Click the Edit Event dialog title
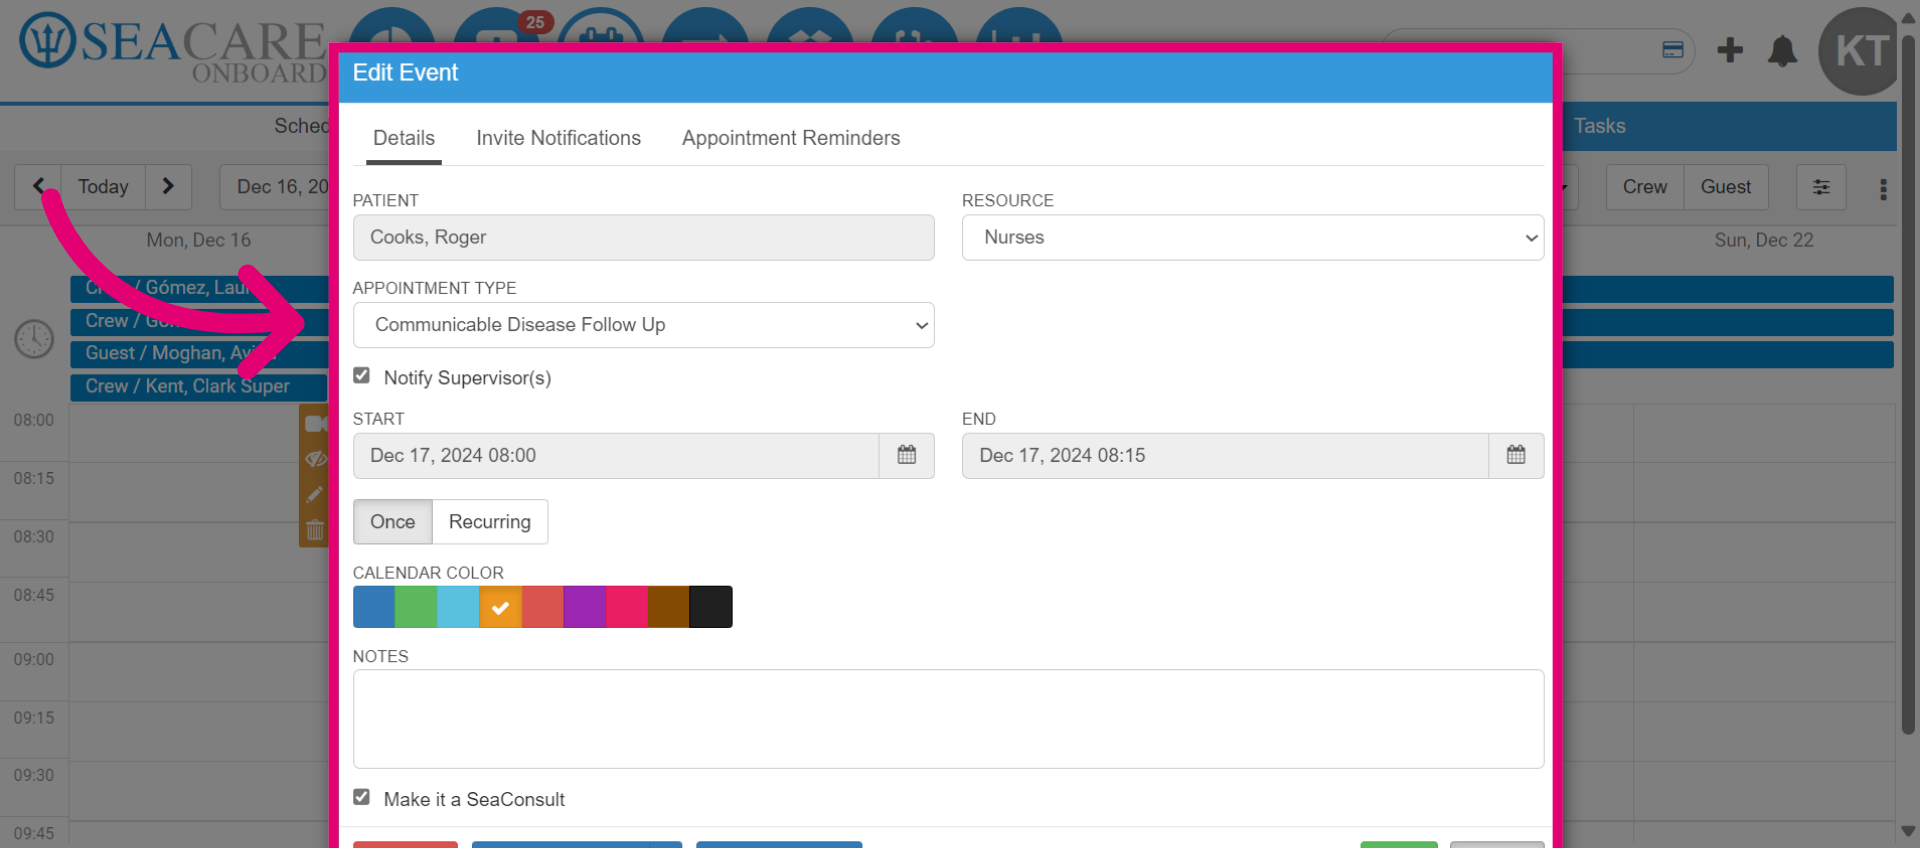This screenshot has height=848, width=1920. click(405, 73)
